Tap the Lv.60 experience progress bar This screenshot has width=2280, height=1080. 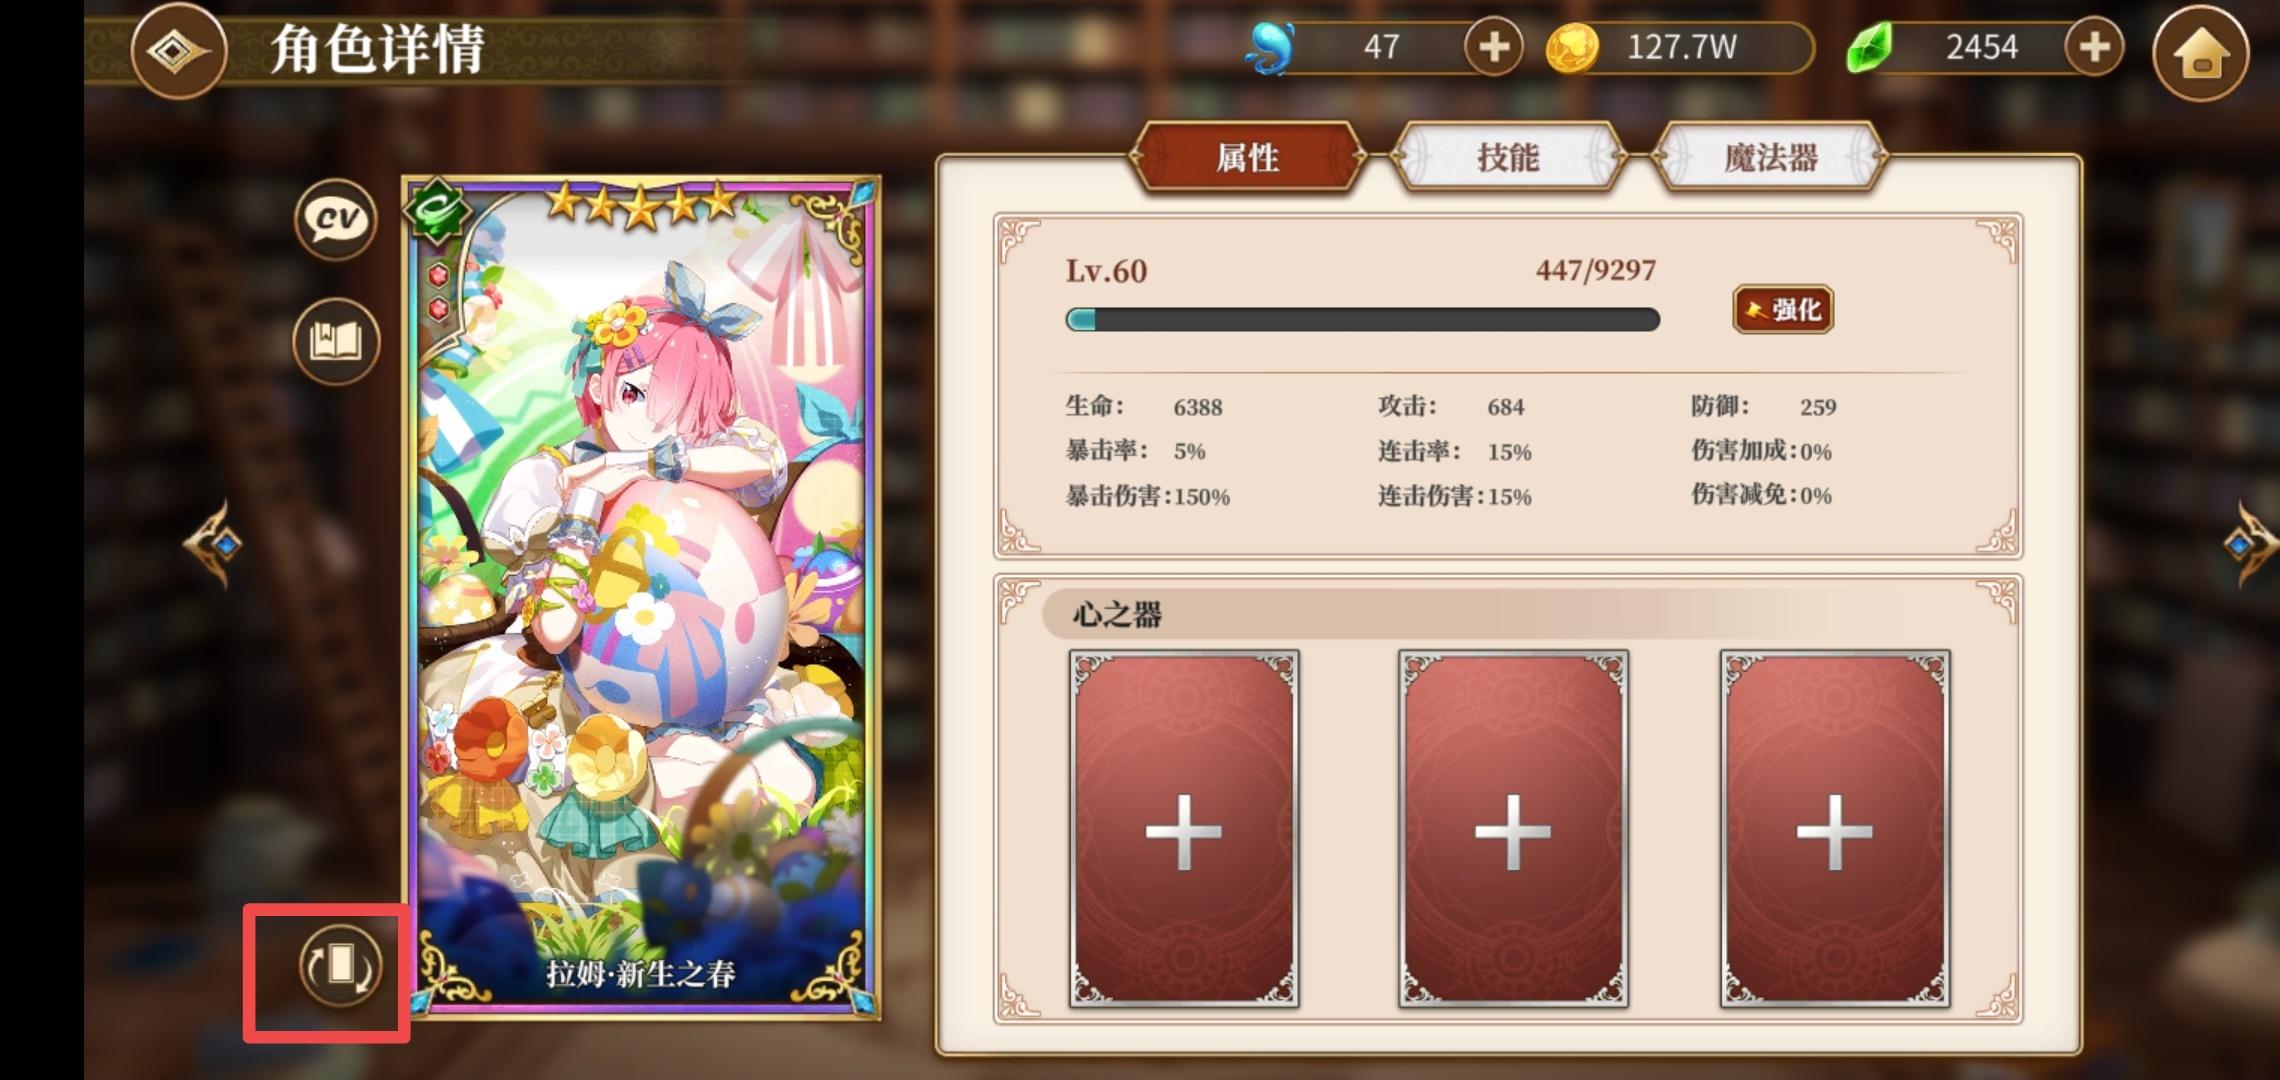(1362, 320)
